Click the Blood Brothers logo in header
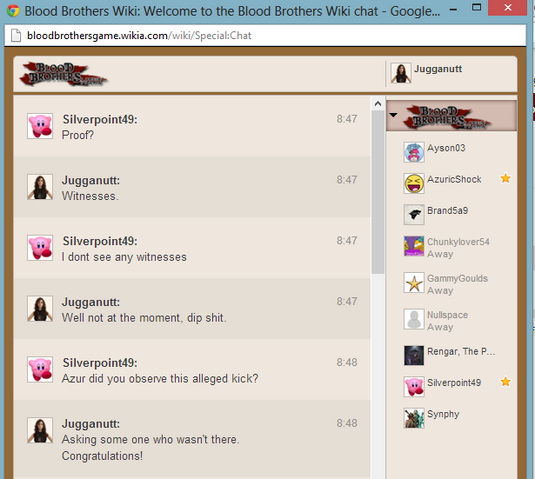Viewport: 535px width, 479px height. click(63, 73)
